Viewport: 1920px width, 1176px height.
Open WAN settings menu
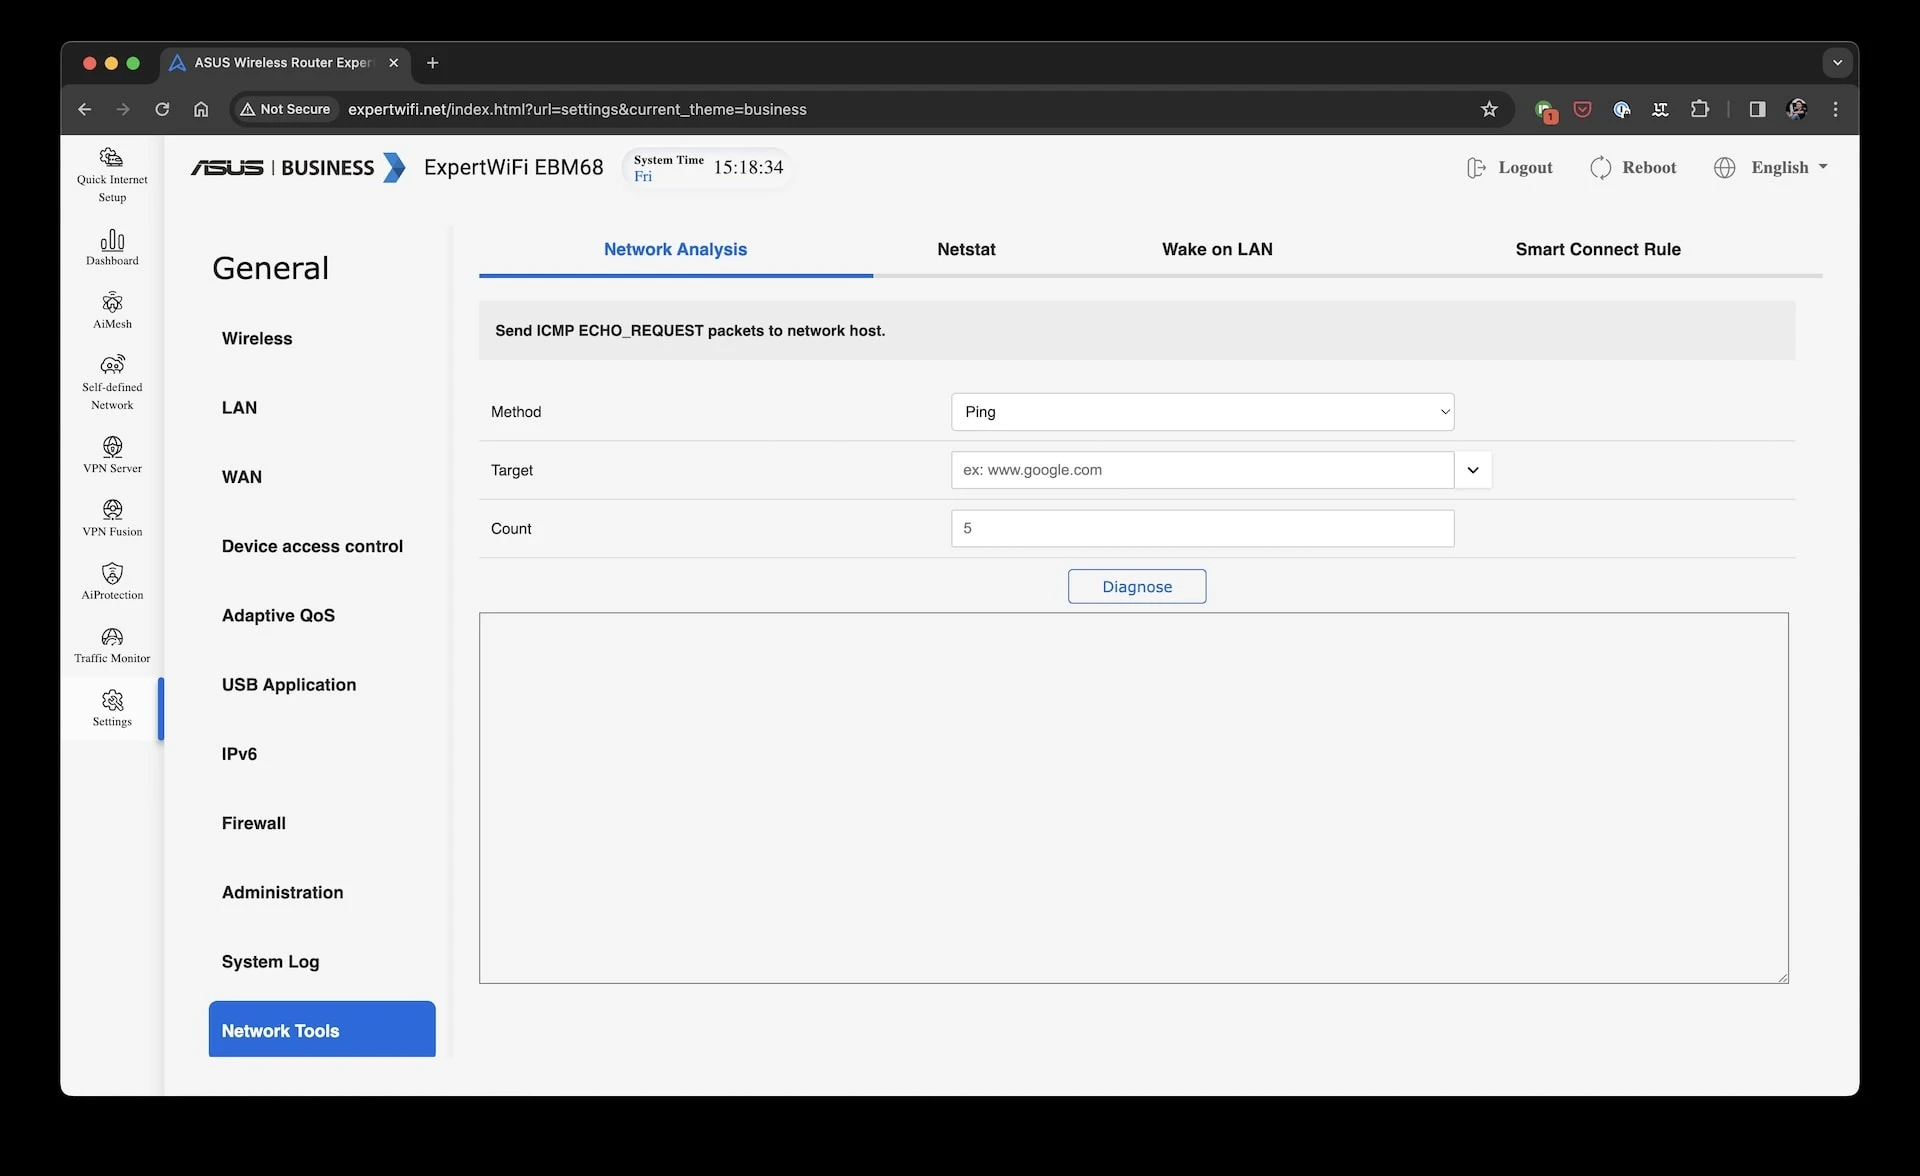coord(241,477)
